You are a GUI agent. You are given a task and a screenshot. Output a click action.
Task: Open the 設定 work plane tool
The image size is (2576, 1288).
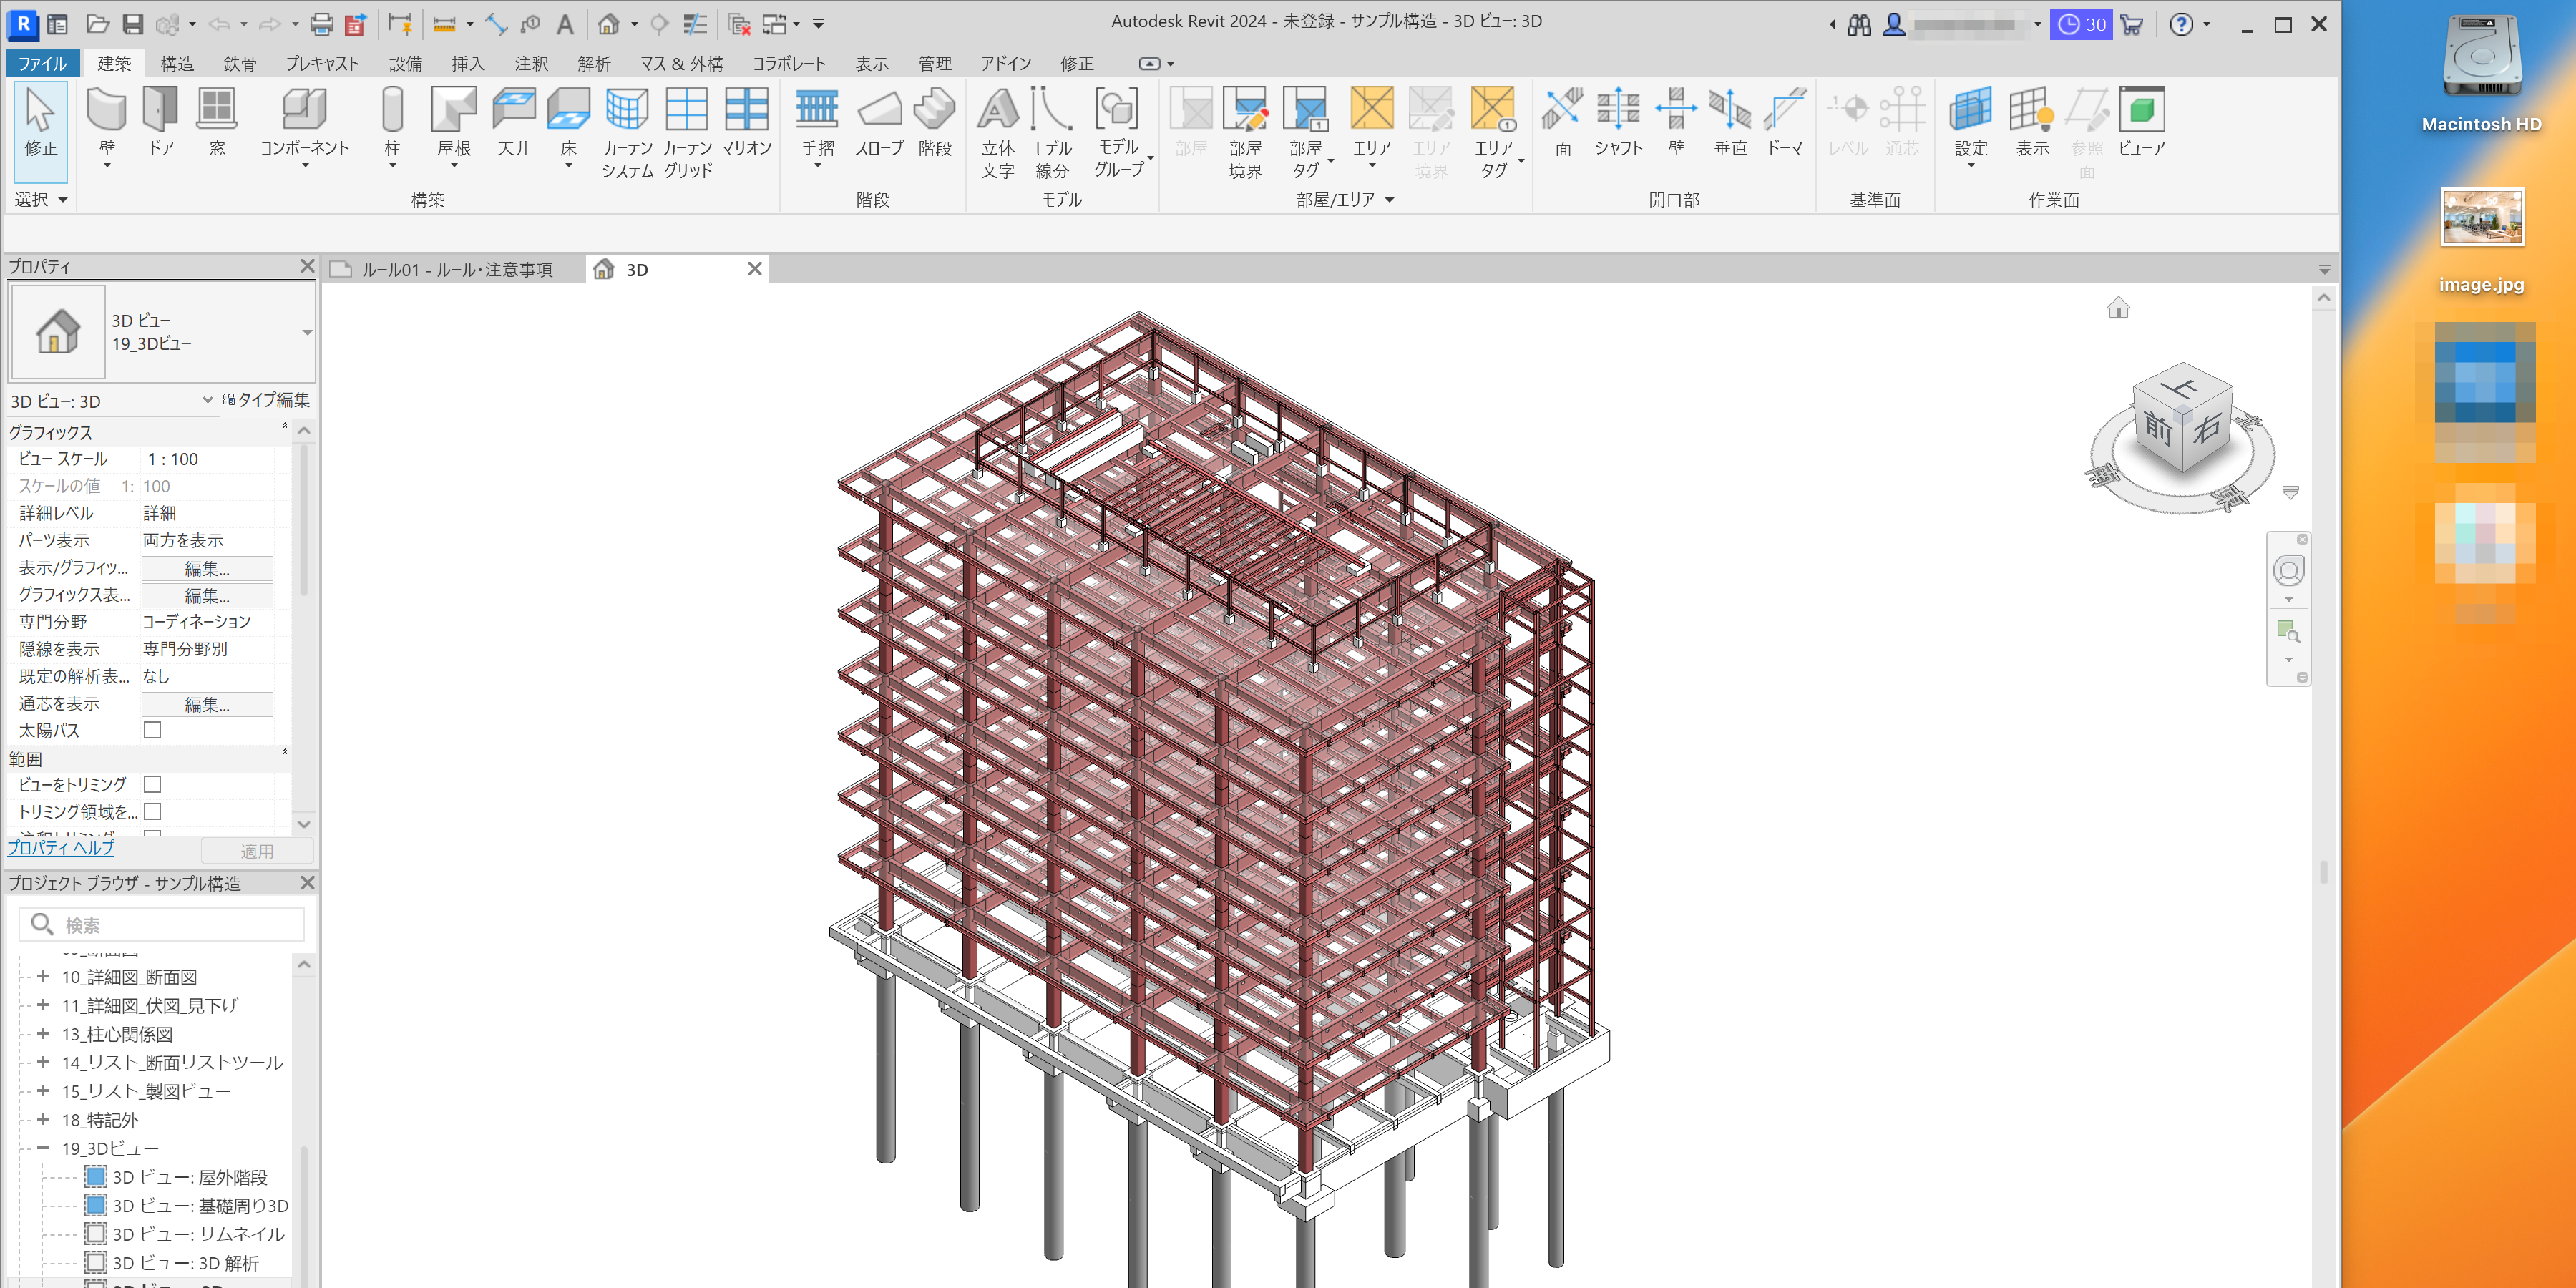[1971, 125]
